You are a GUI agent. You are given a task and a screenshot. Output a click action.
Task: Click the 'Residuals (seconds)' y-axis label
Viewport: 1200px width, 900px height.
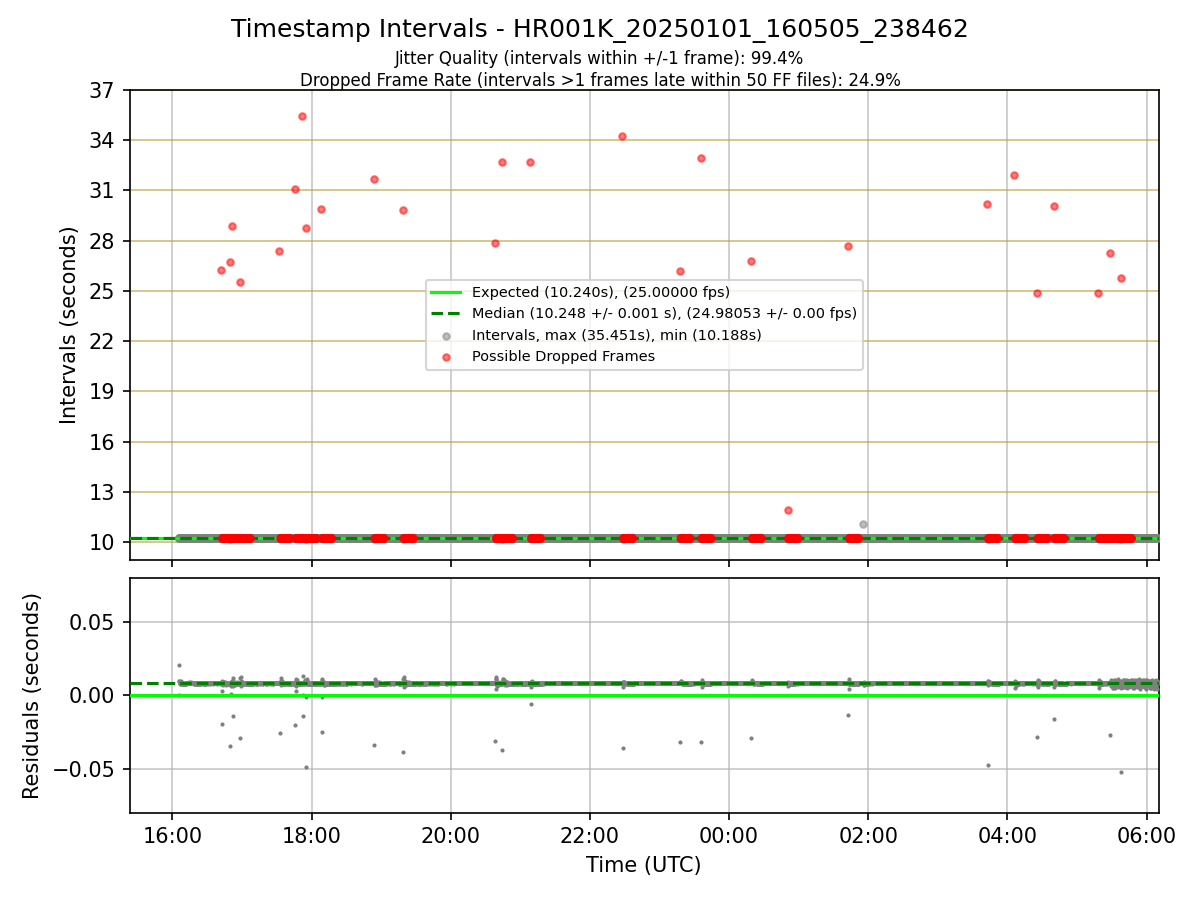[32, 696]
